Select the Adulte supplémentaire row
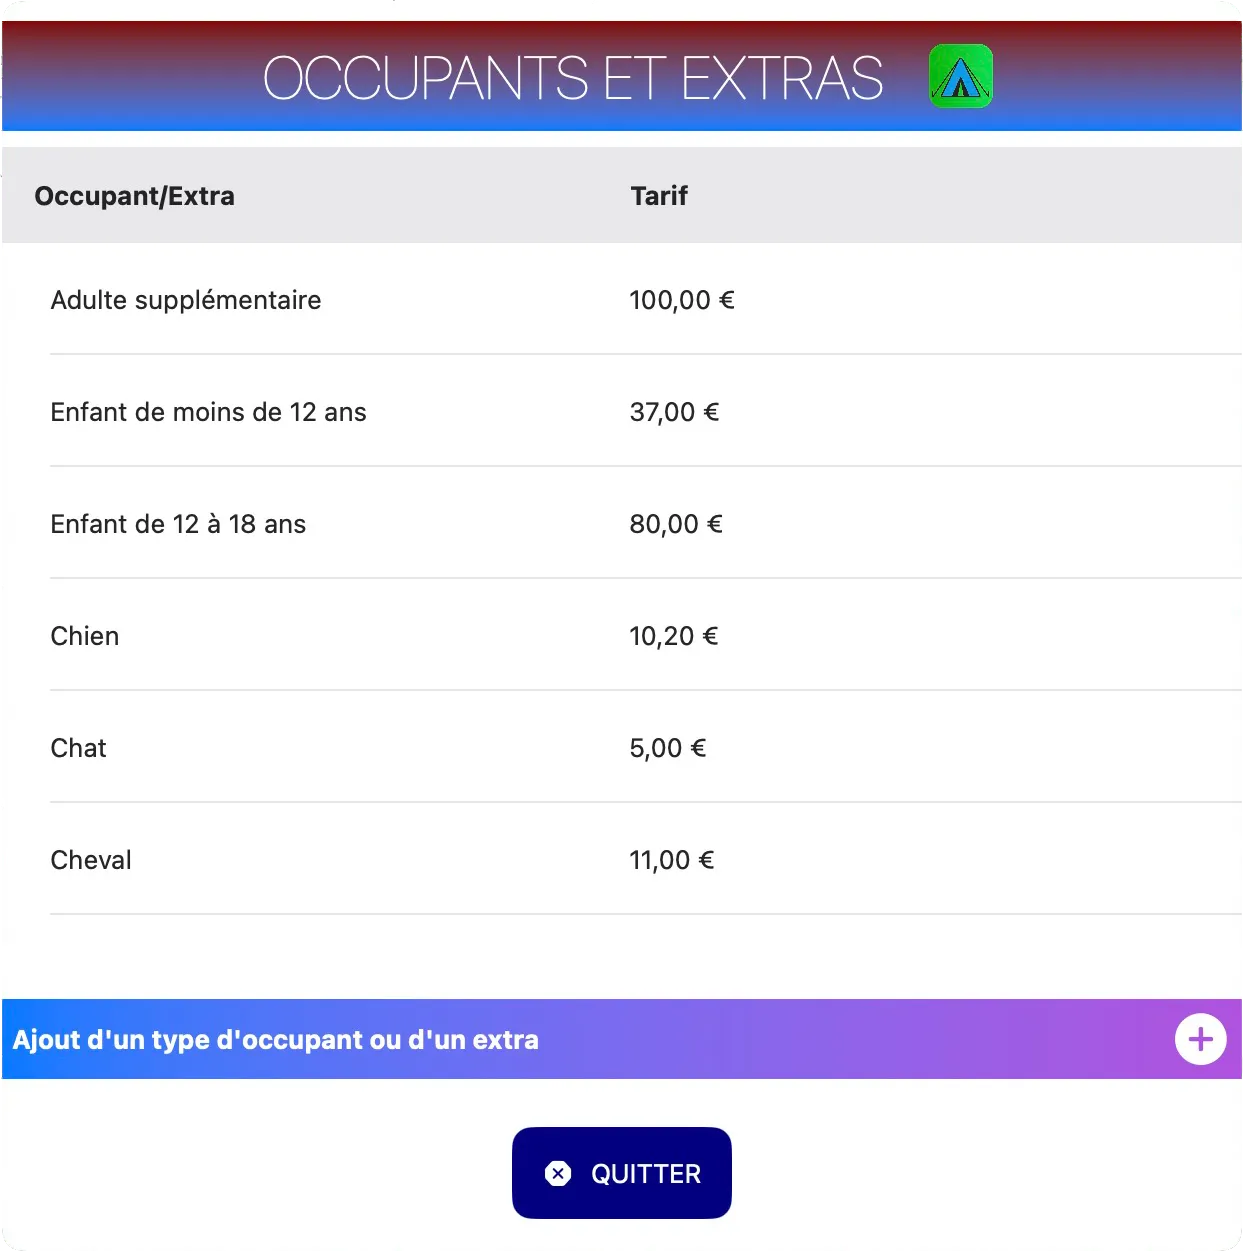This screenshot has width=1244, height=1251. coord(186,300)
